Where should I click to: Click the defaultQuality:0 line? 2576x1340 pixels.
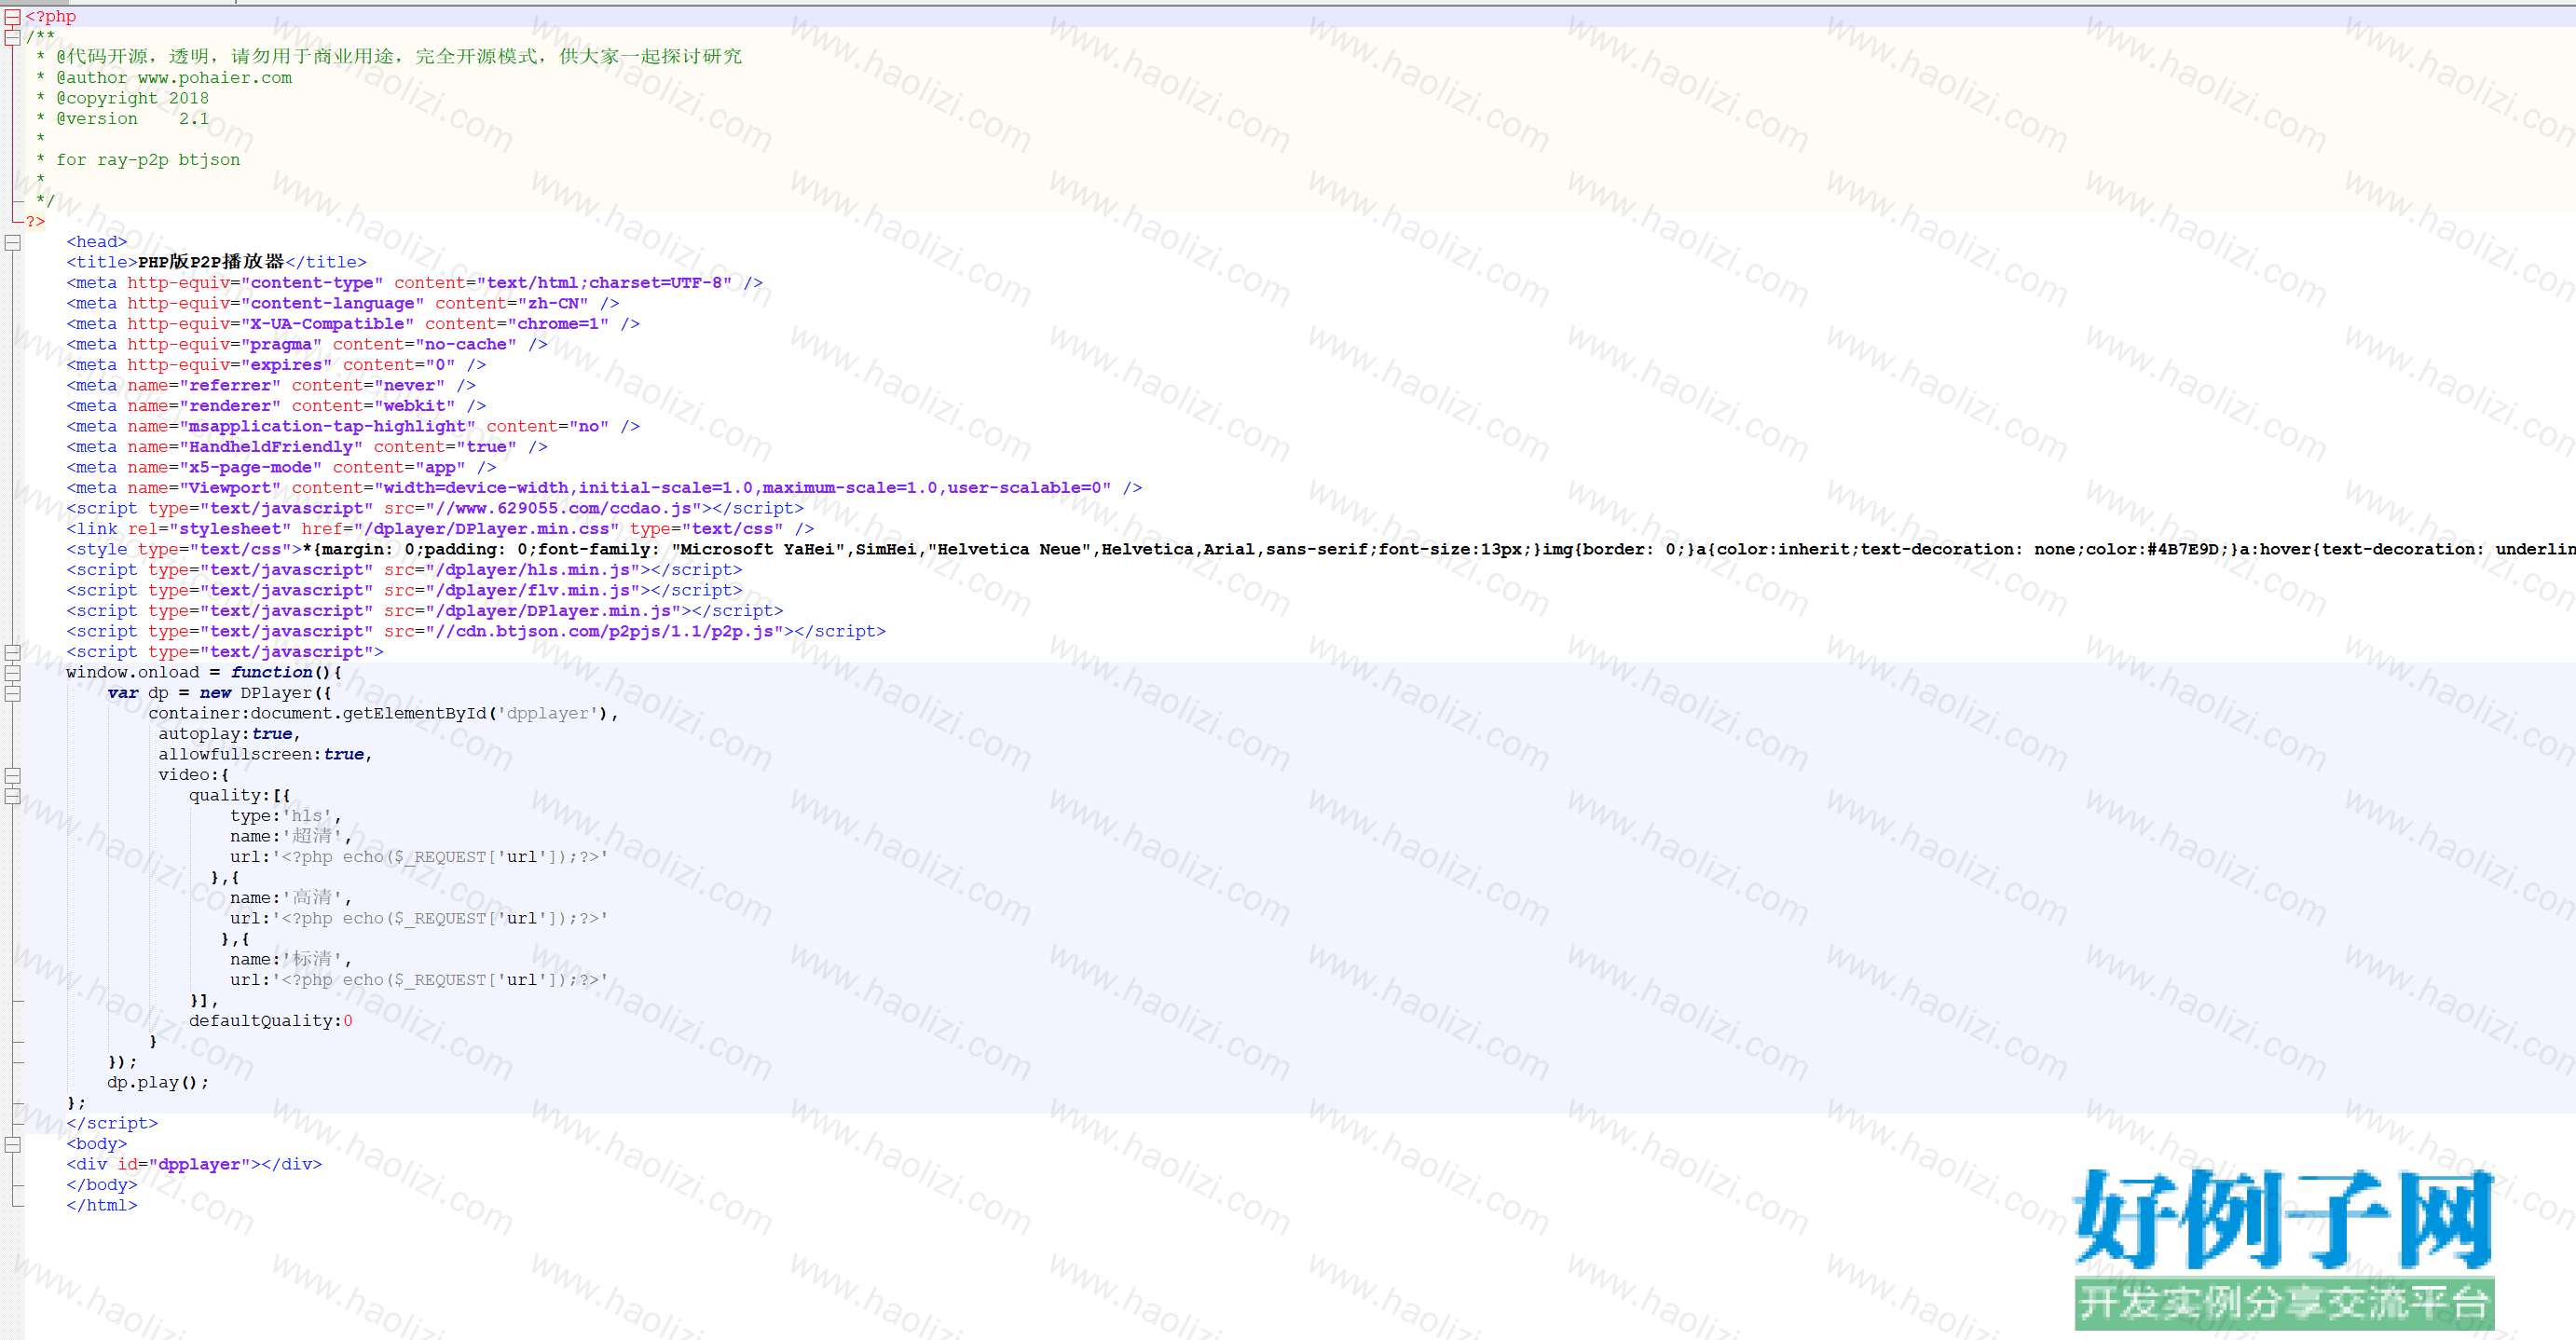tap(271, 1021)
